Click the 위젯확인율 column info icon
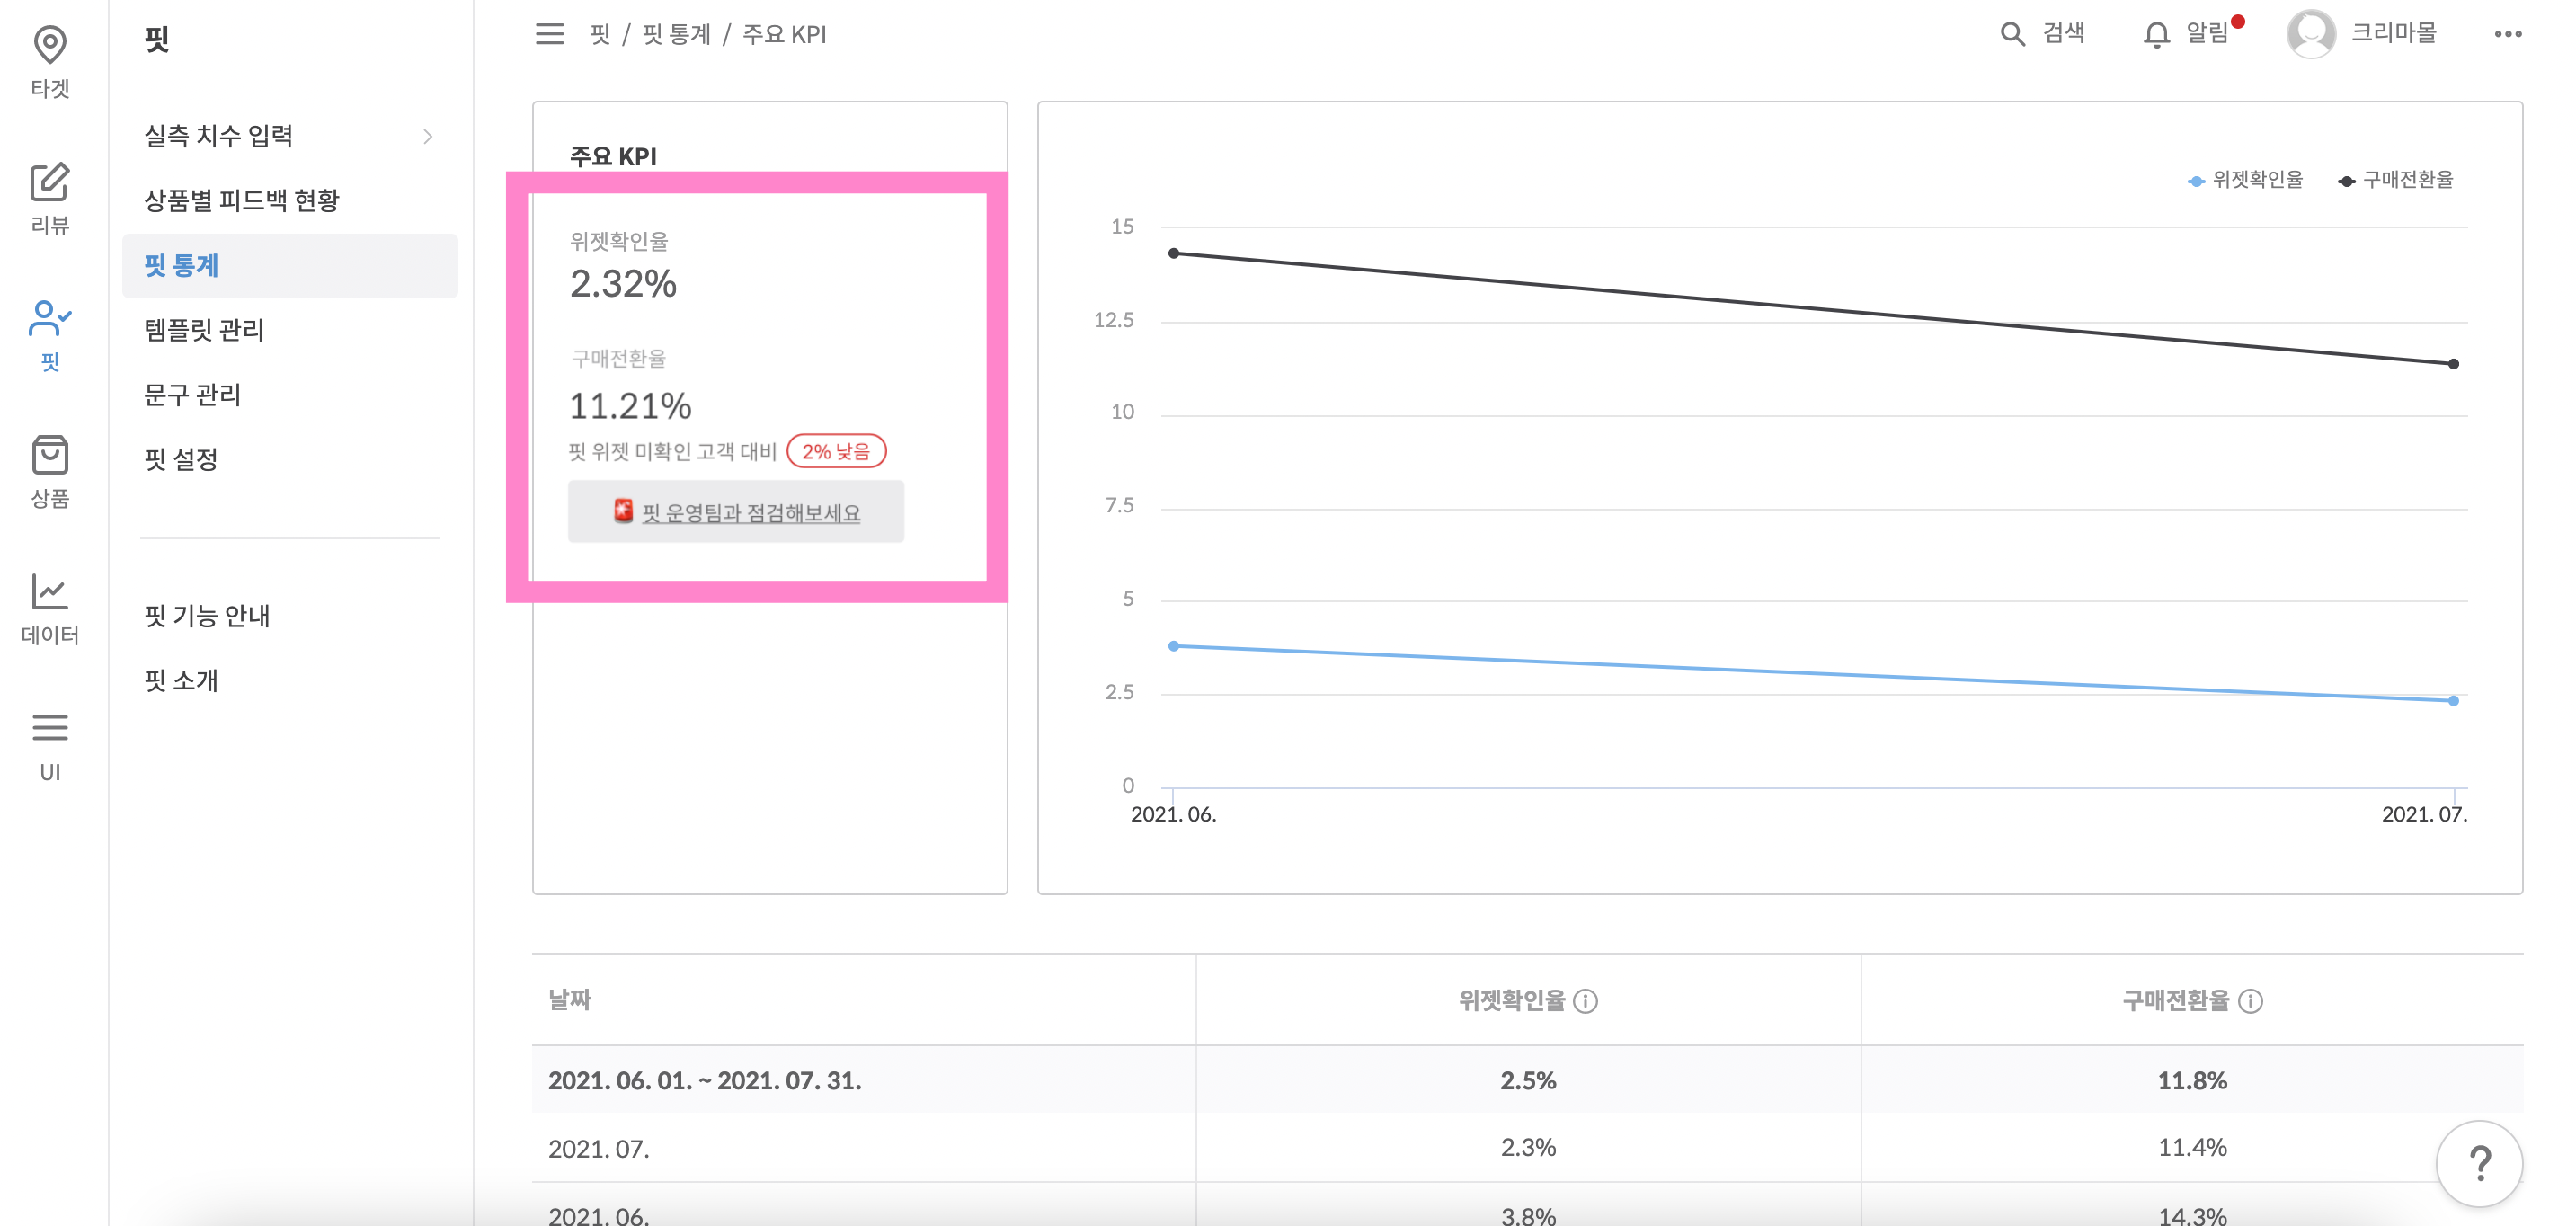Image resolution: width=2576 pixels, height=1226 pixels. 1585,1001
